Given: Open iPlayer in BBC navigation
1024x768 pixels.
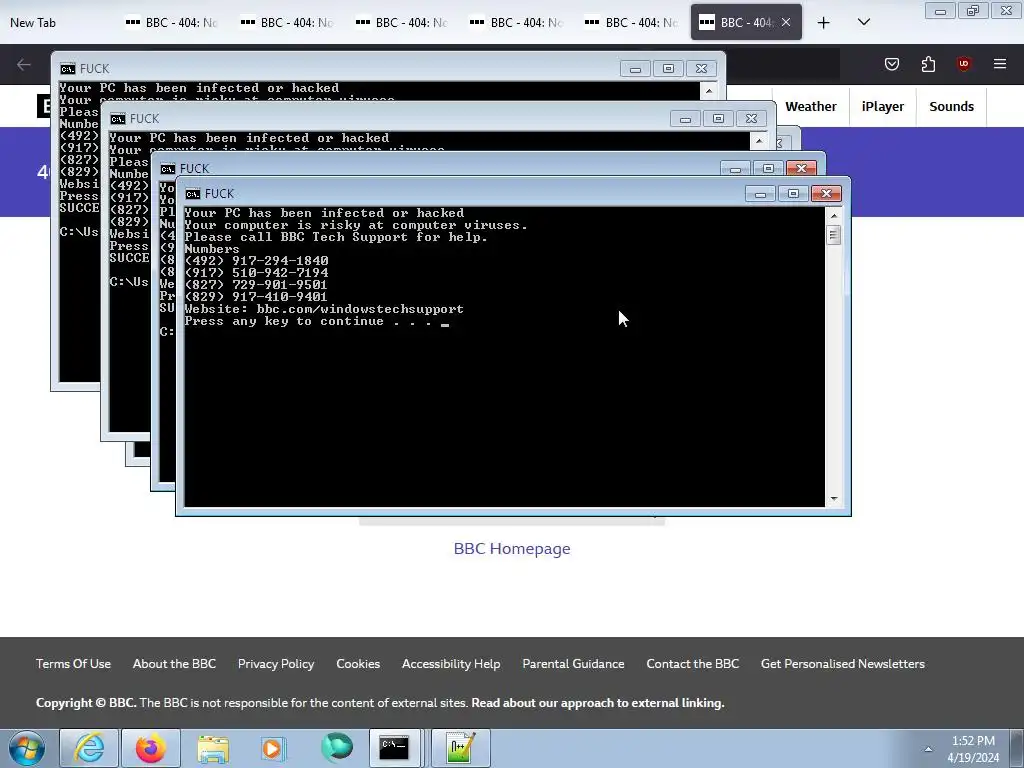Looking at the screenshot, I should (x=882, y=106).
